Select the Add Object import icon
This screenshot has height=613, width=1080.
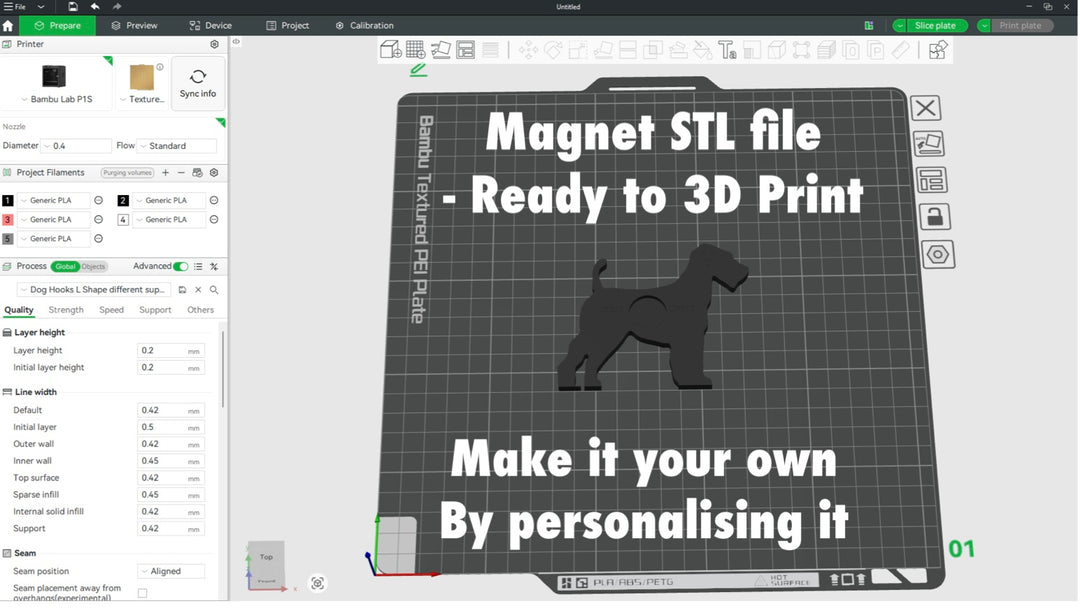[x=390, y=49]
